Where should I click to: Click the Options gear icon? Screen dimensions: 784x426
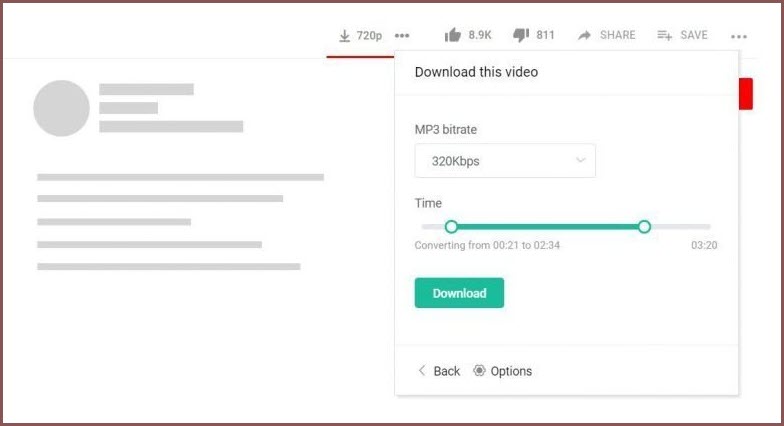[x=479, y=371]
